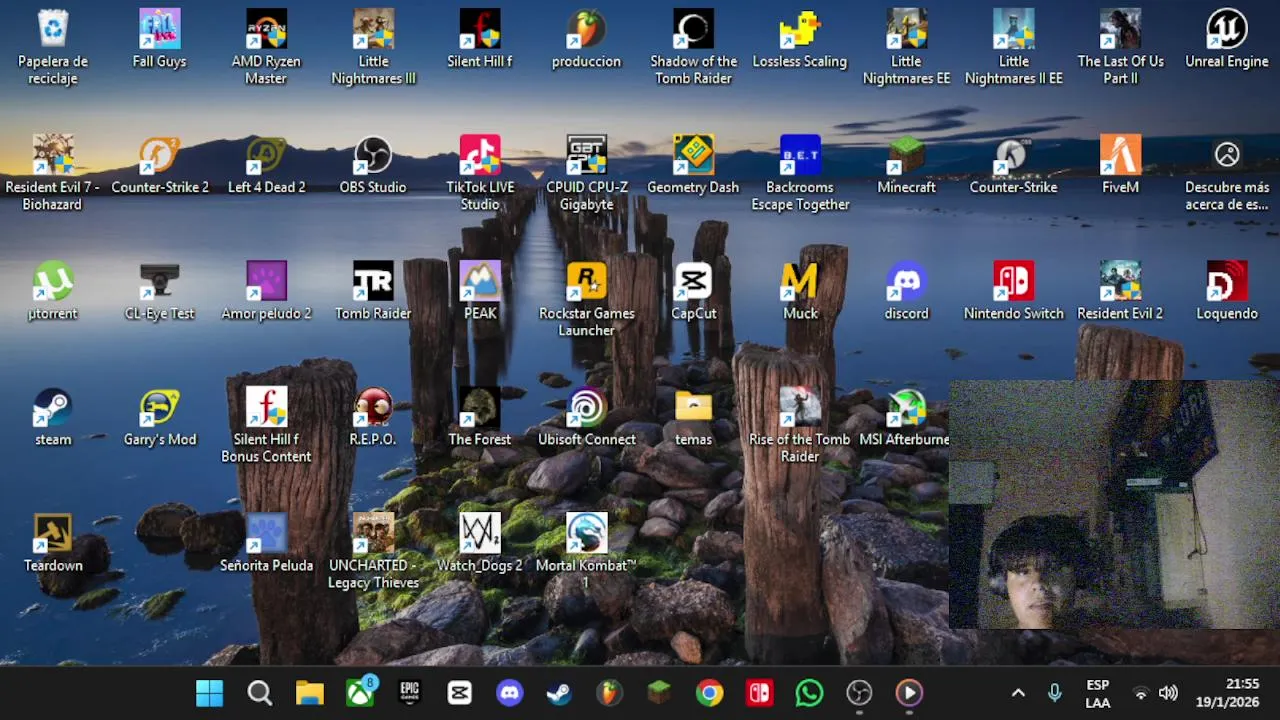Launch CapCut from the desktop
This screenshot has width=1280, height=720.
[x=693, y=291]
